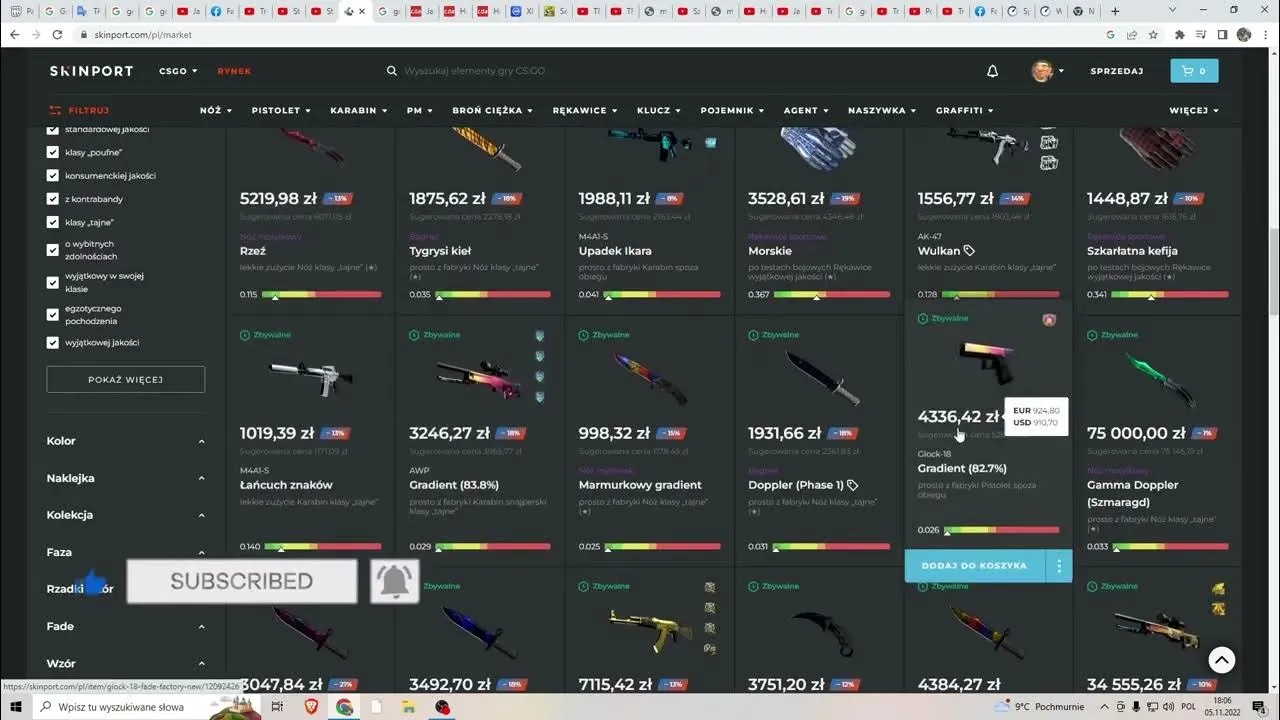This screenshot has width=1280, height=720.
Task: Open the Sprzedaj sell link
Action: (x=1117, y=71)
